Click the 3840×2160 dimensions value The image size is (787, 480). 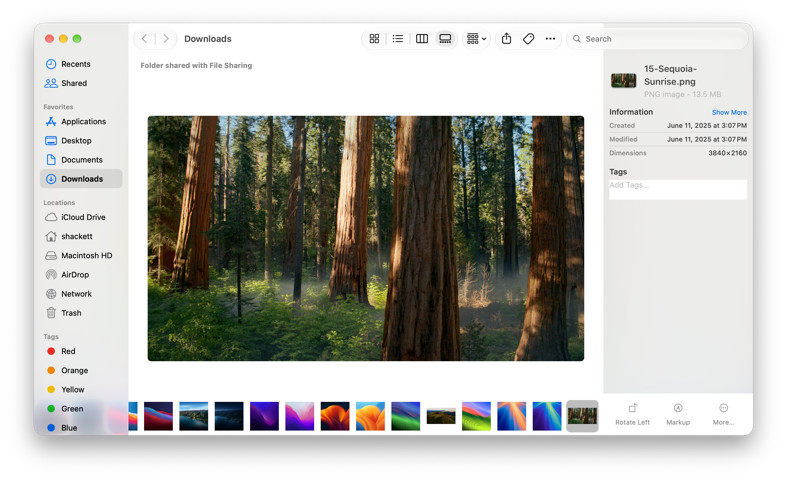pos(727,153)
